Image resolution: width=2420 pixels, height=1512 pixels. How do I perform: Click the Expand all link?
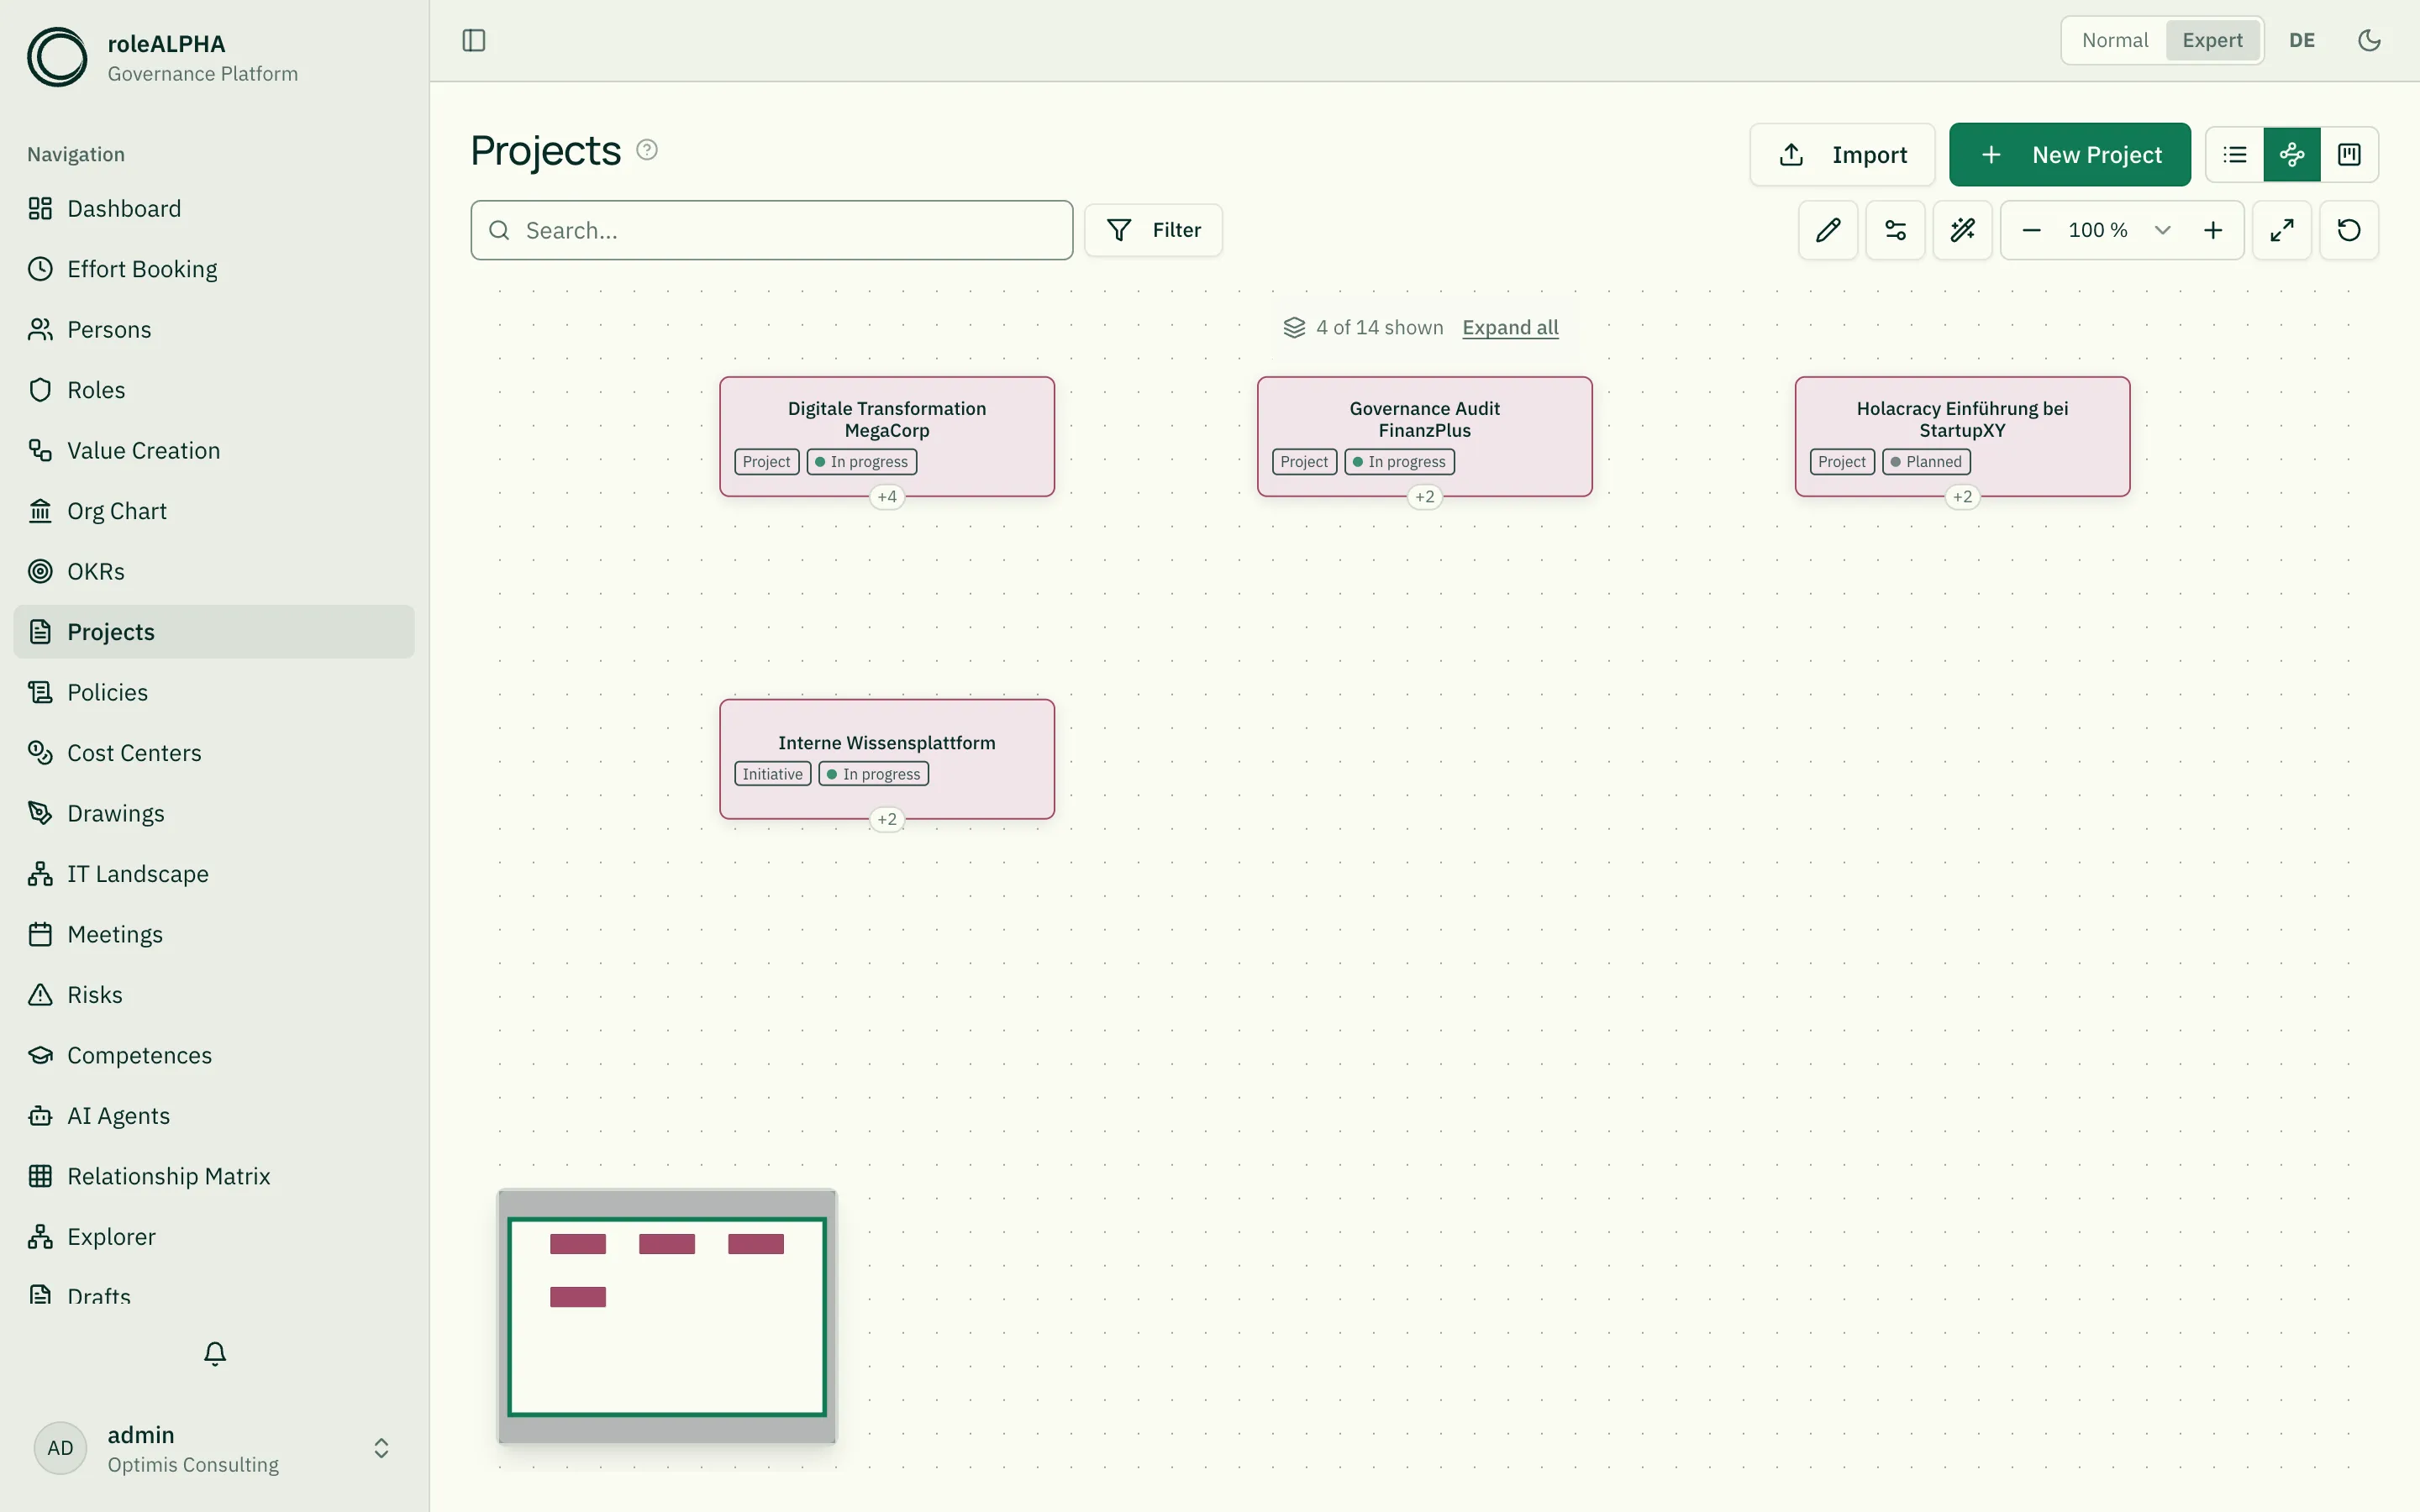[x=1510, y=327]
